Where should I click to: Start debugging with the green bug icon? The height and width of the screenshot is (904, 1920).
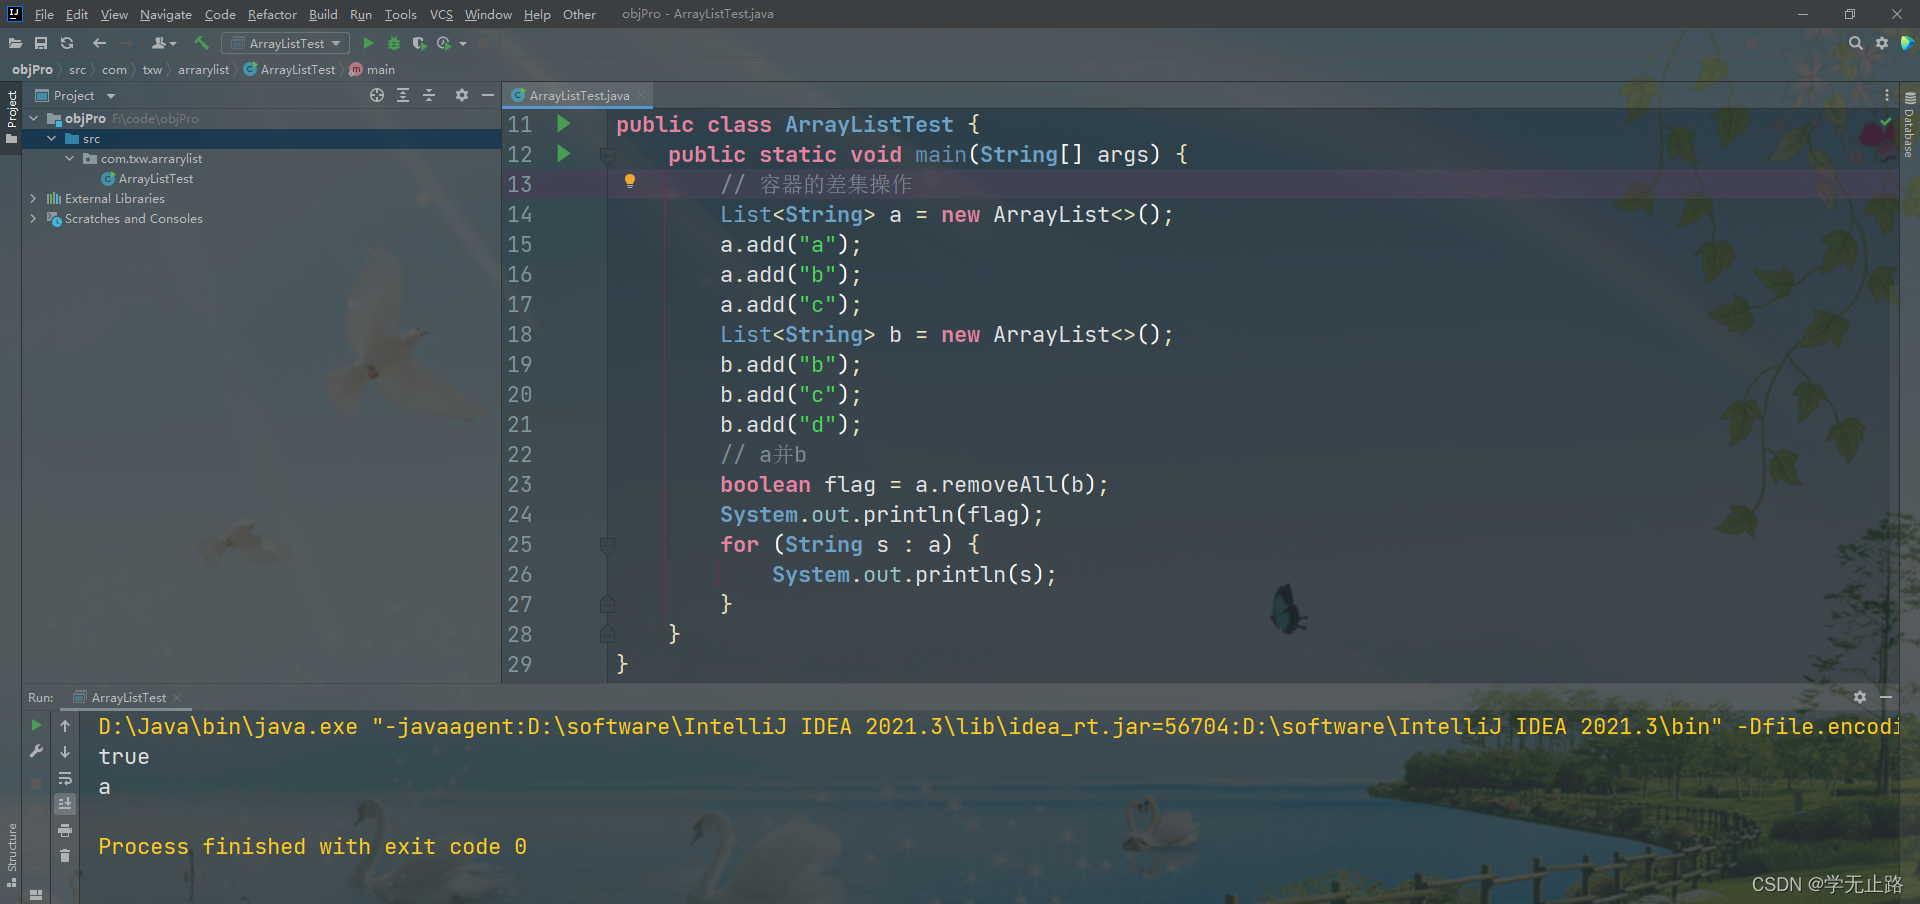(x=394, y=43)
